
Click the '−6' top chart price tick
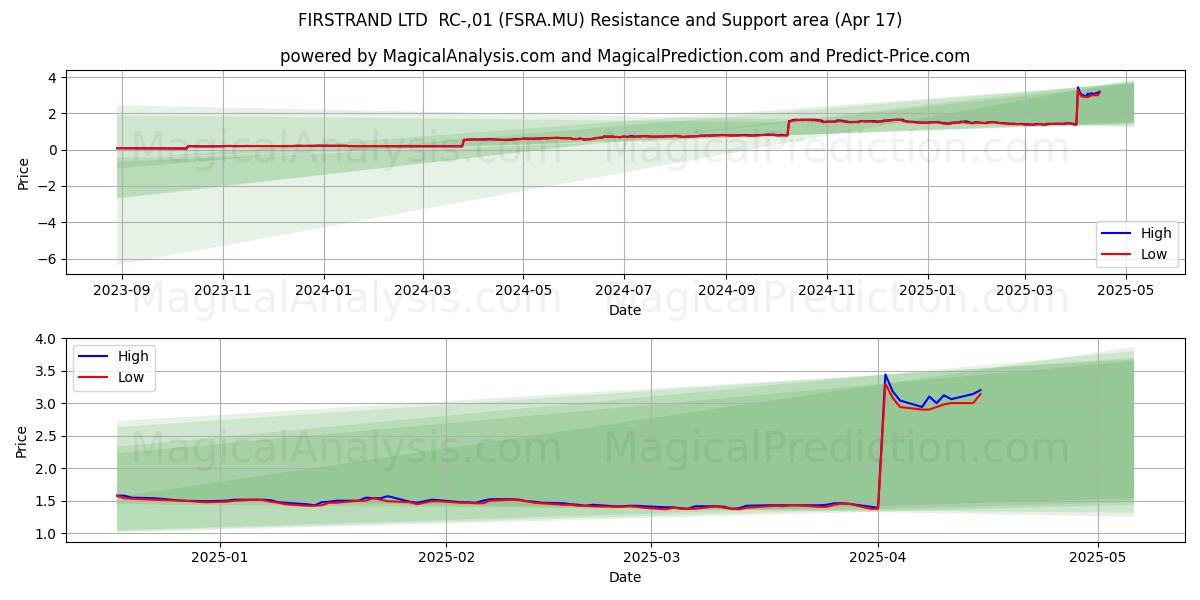coord(47,259)
